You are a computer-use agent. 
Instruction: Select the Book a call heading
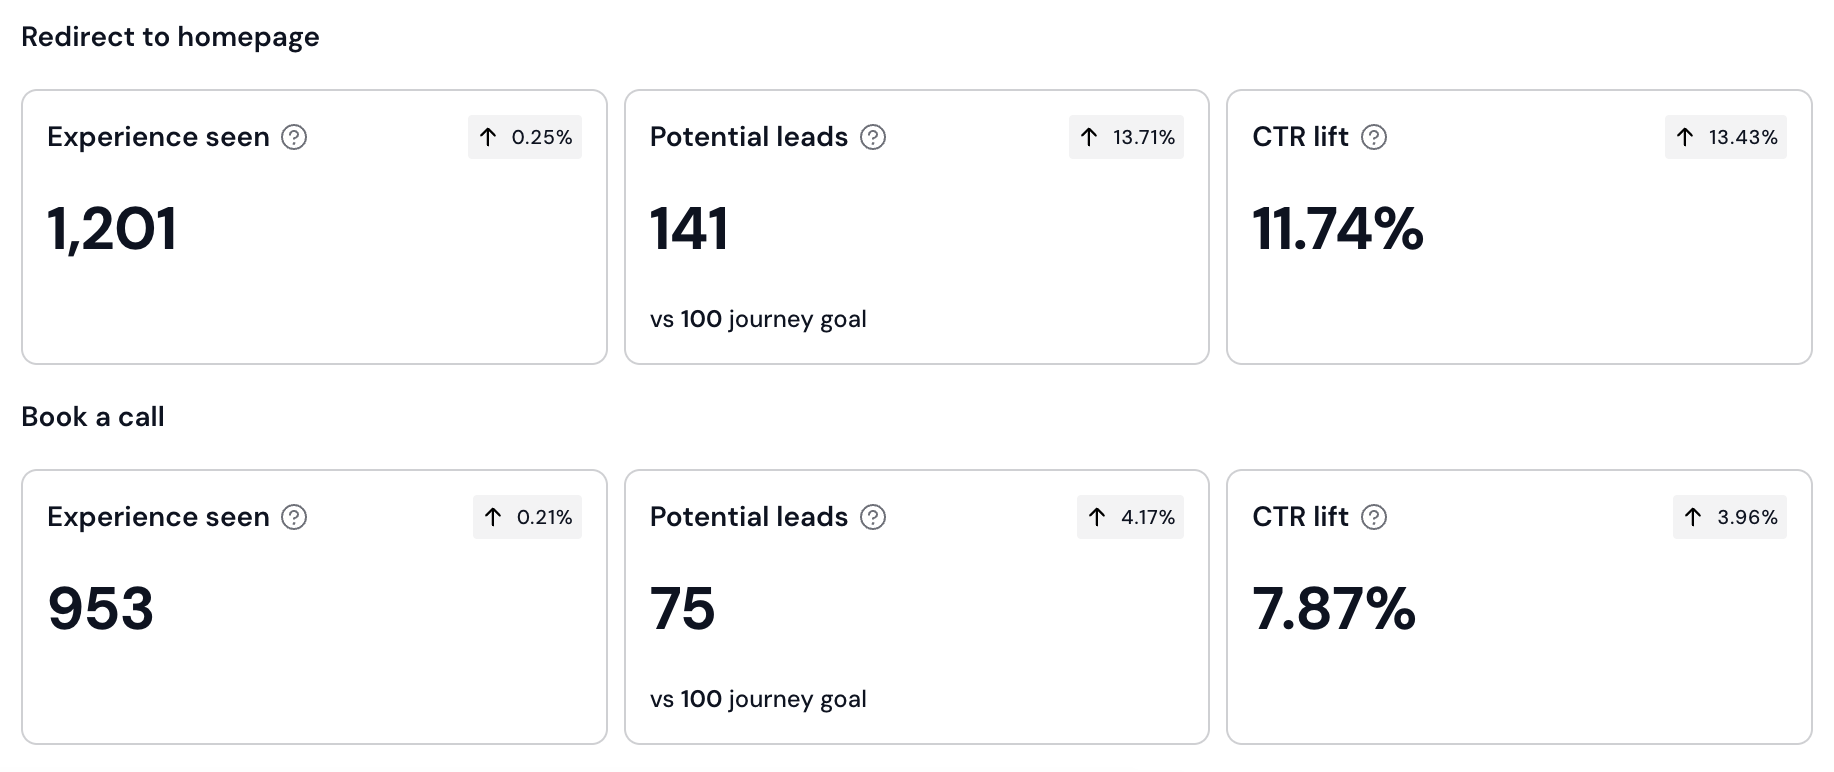tap(93, 417)
